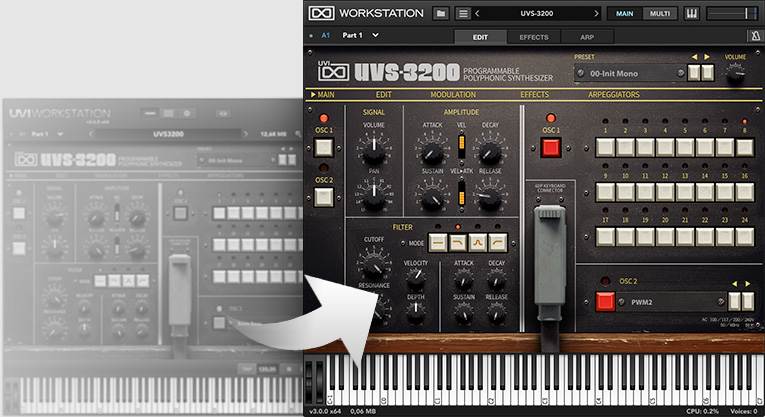This screenshot has height=417, width=765.
Task: Go to next instrument with right chevron
Action: pyautogui.click(x=596, y=14)
